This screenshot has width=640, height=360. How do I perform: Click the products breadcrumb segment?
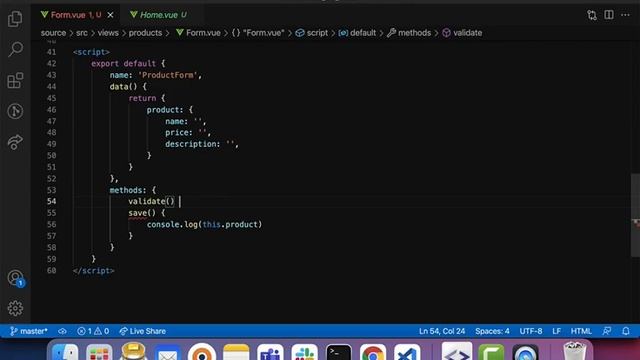click(145, 33)
